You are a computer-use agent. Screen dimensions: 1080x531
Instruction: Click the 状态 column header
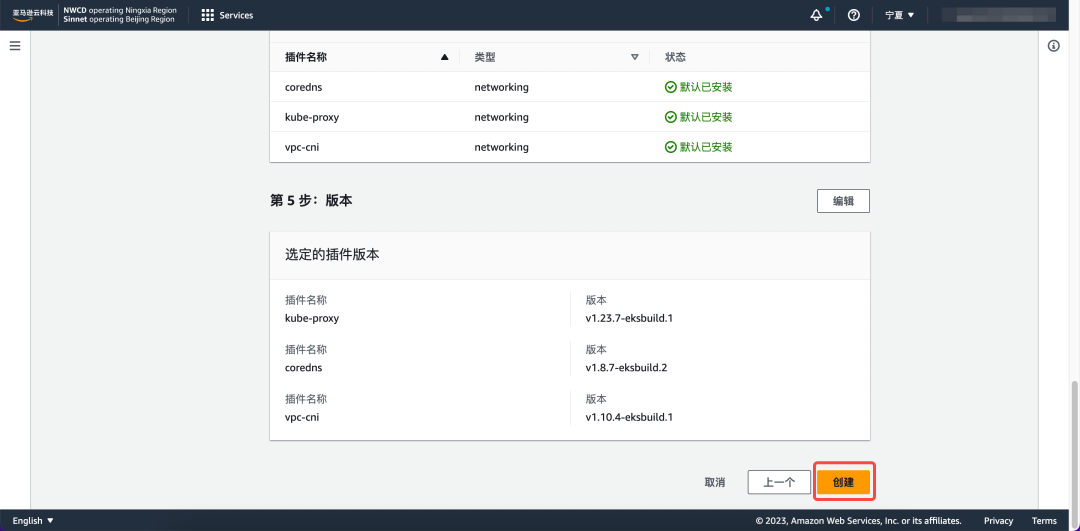click(675, 57)
